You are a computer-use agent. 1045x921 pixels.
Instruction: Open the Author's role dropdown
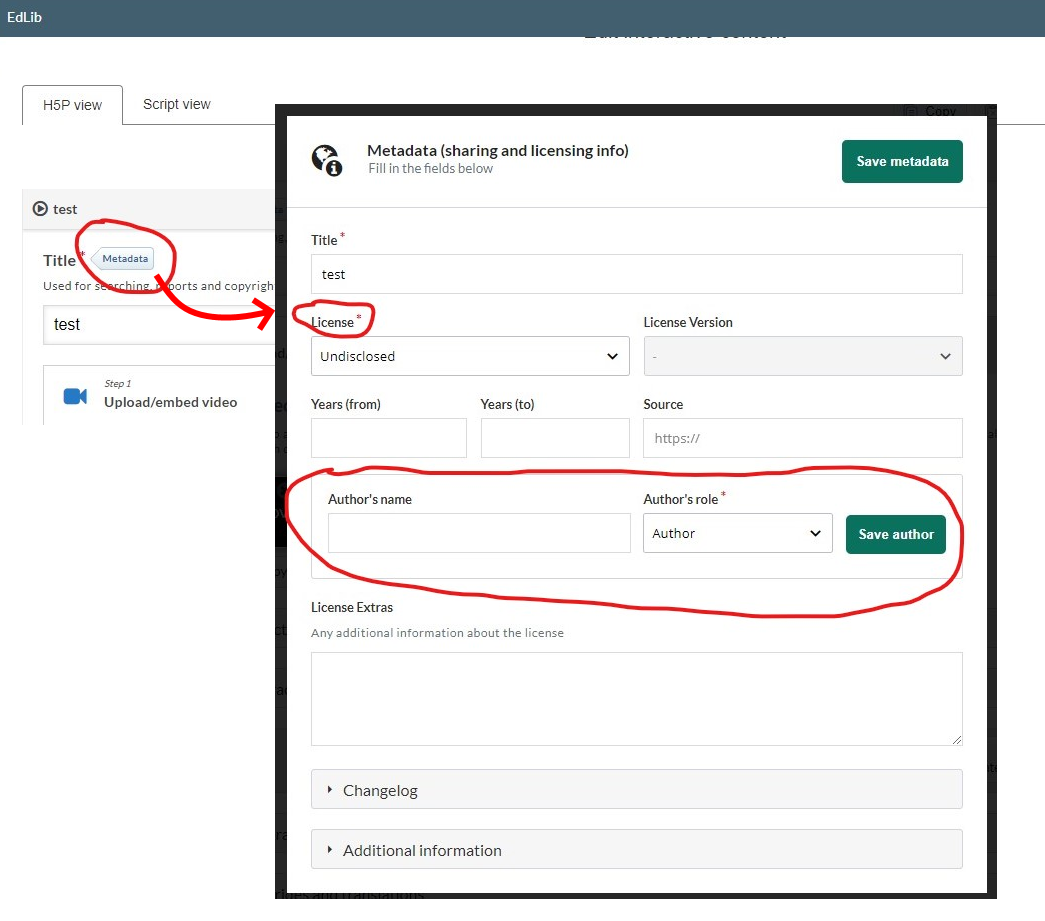tap(737, 533)
